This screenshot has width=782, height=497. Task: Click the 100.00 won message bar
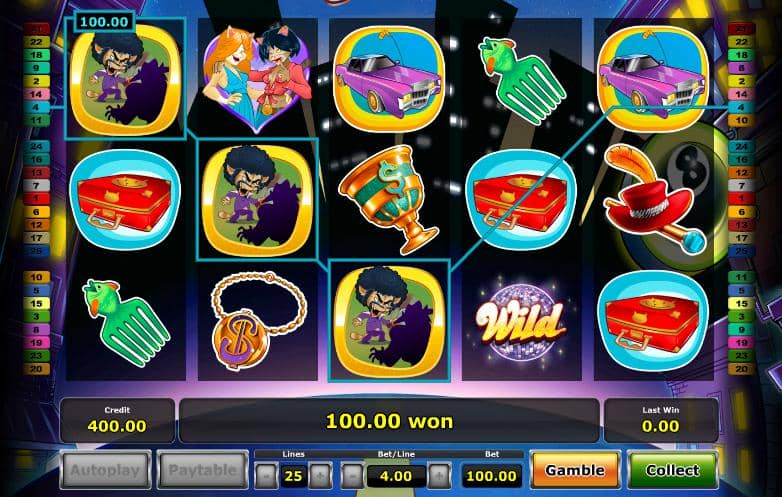[x=389, y=421]
